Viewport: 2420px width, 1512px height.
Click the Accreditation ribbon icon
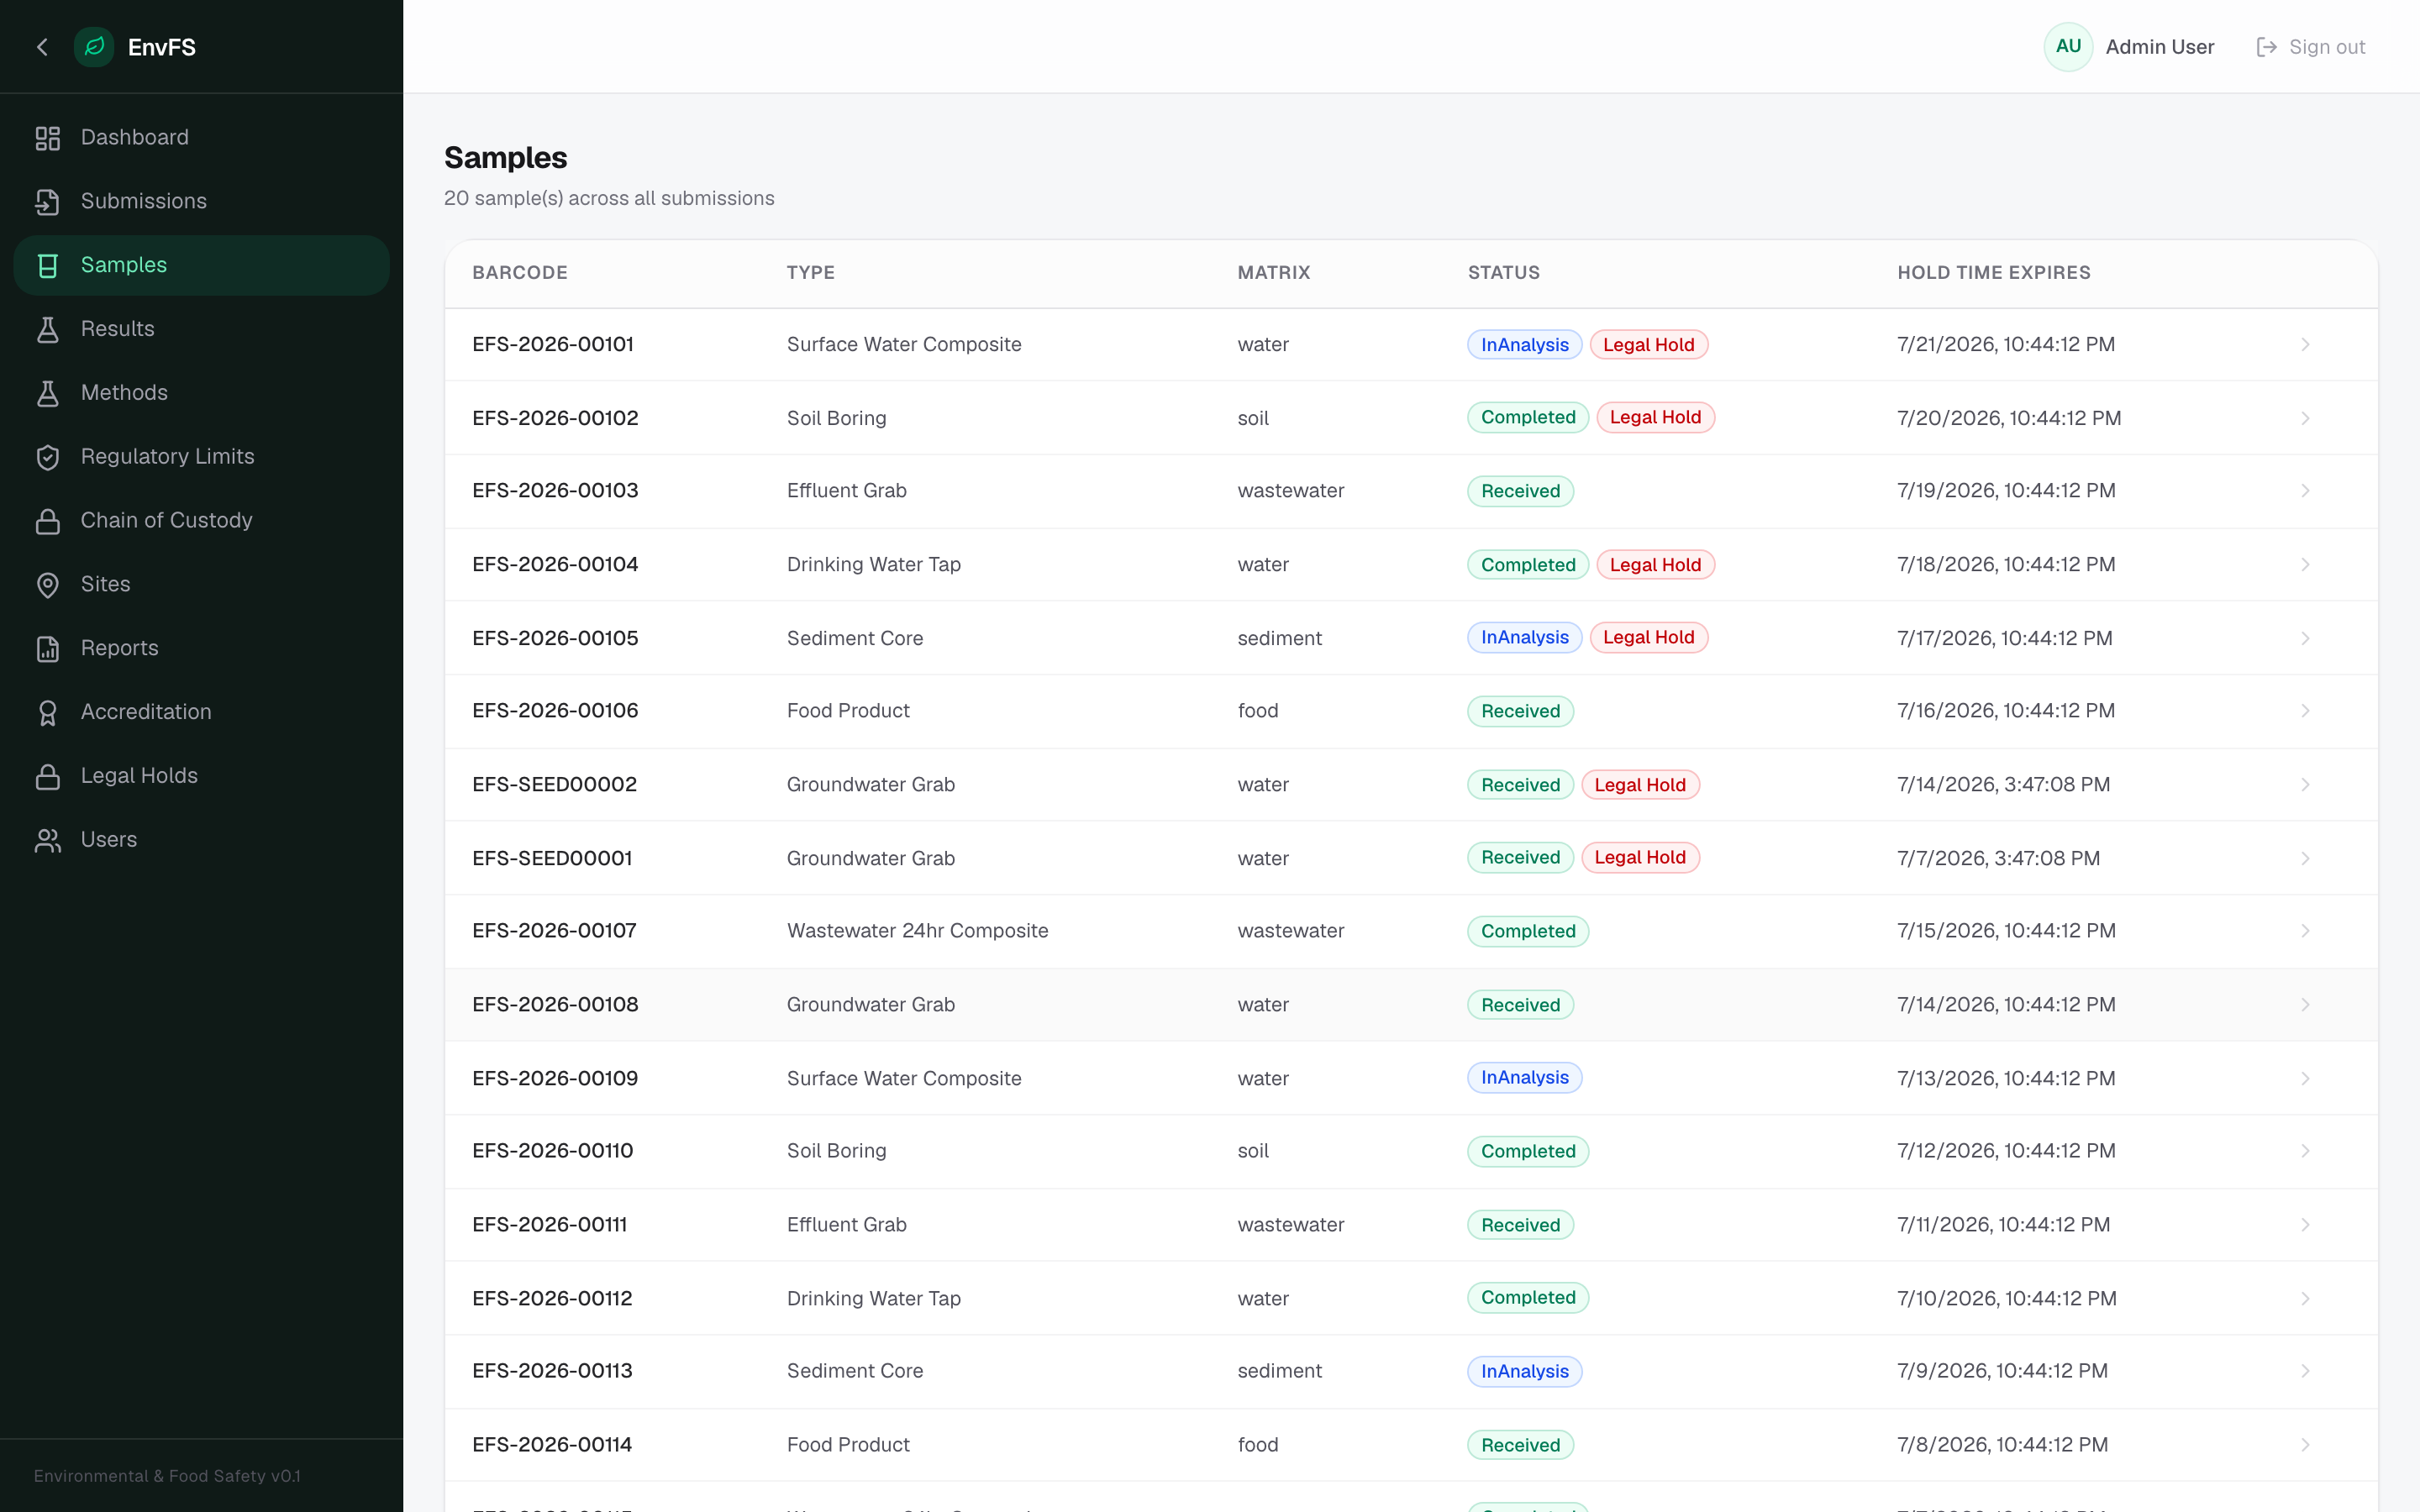click(47, 713)
